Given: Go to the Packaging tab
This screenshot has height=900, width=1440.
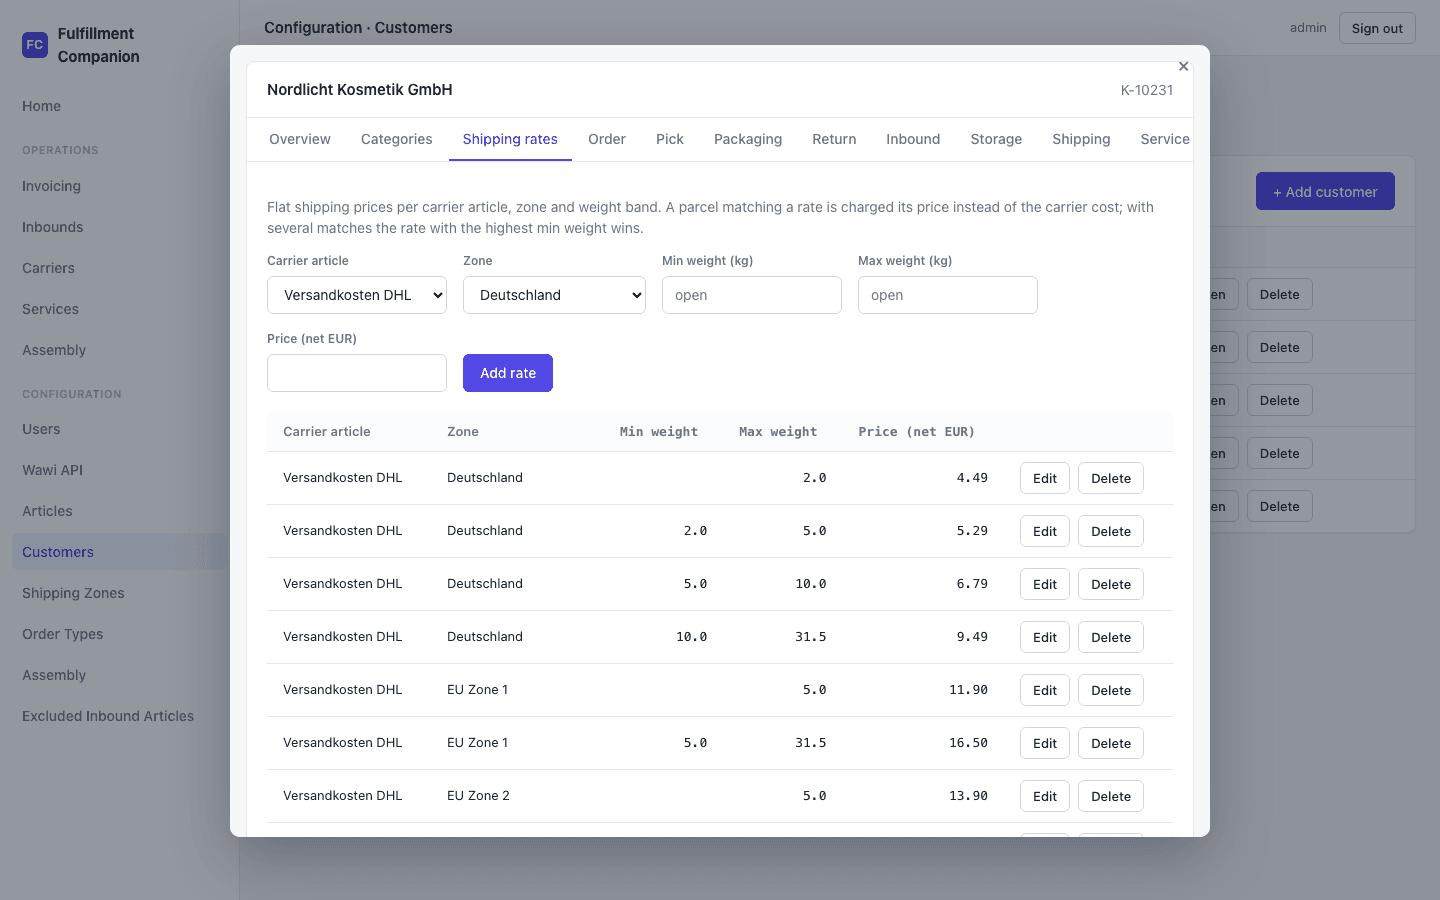Looking at the screenshot, I should click(x=748, y=139).
